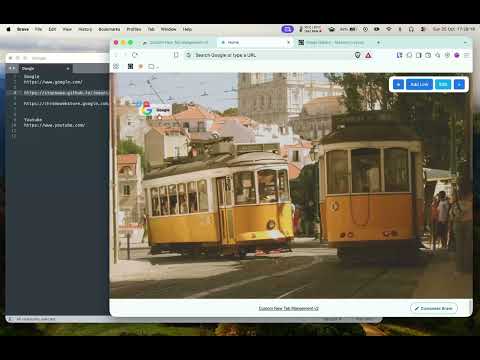Open the Brave app menu
This screenshot has height=360, width=480.
pyautogui.click(x=23, y=29)
